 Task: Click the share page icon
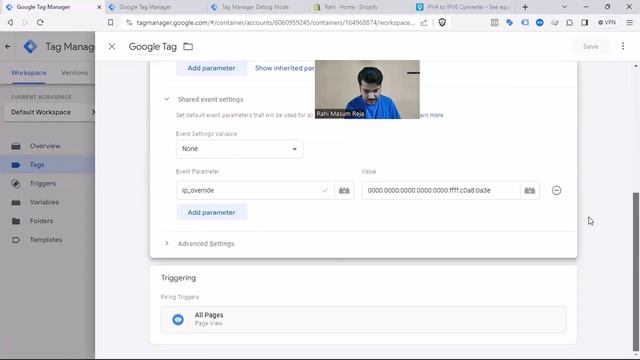click(x=424, y=22)
